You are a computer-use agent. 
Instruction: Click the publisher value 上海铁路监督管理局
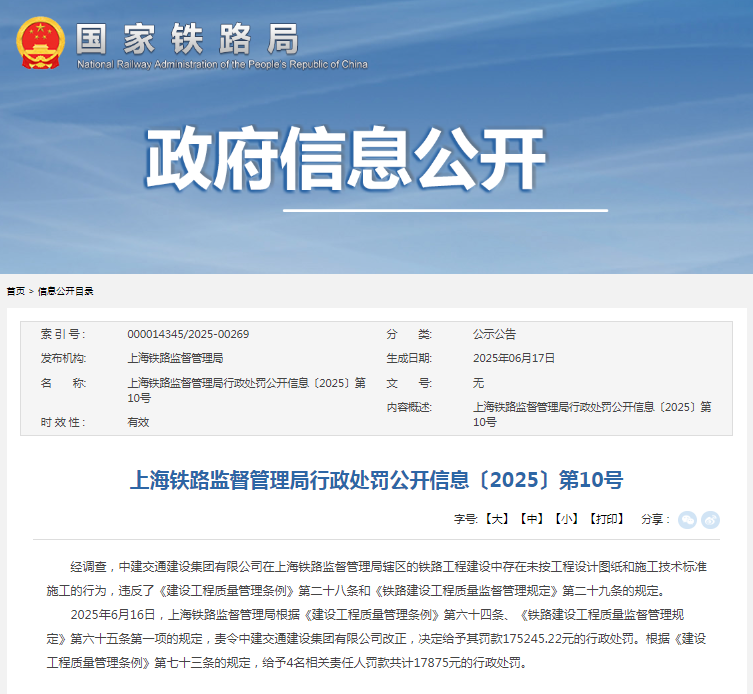(175, 358)
